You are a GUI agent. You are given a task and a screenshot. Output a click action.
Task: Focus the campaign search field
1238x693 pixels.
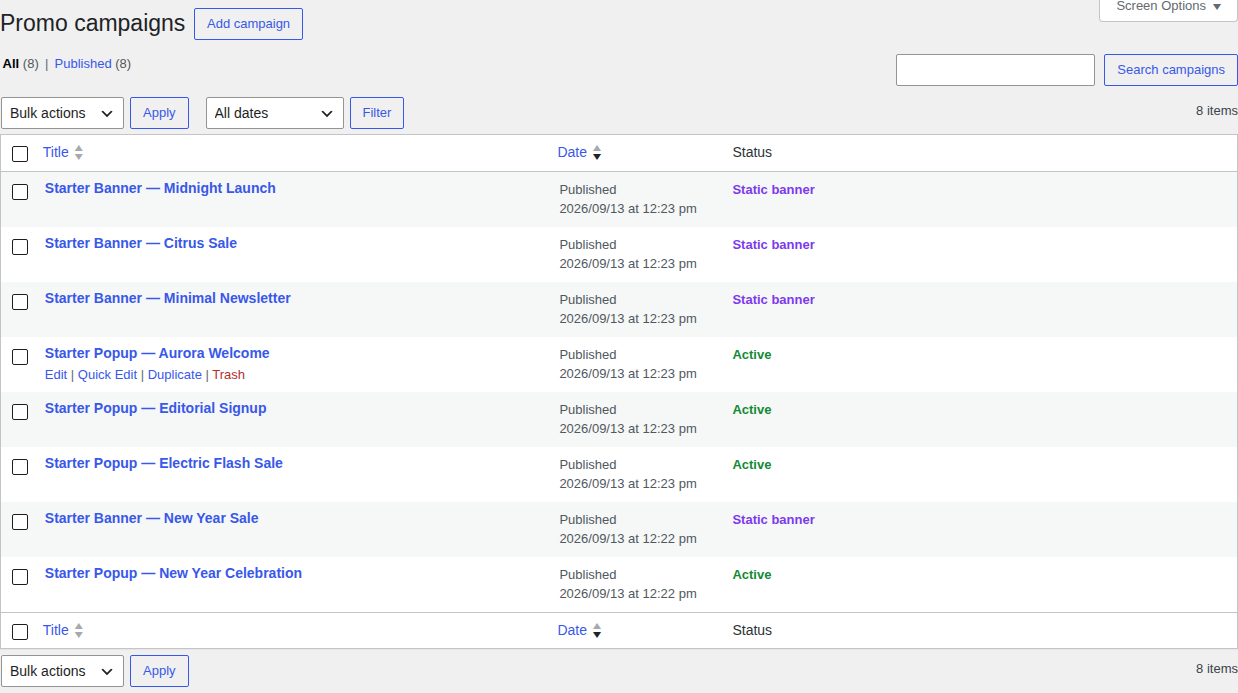(x=995, y=70)
